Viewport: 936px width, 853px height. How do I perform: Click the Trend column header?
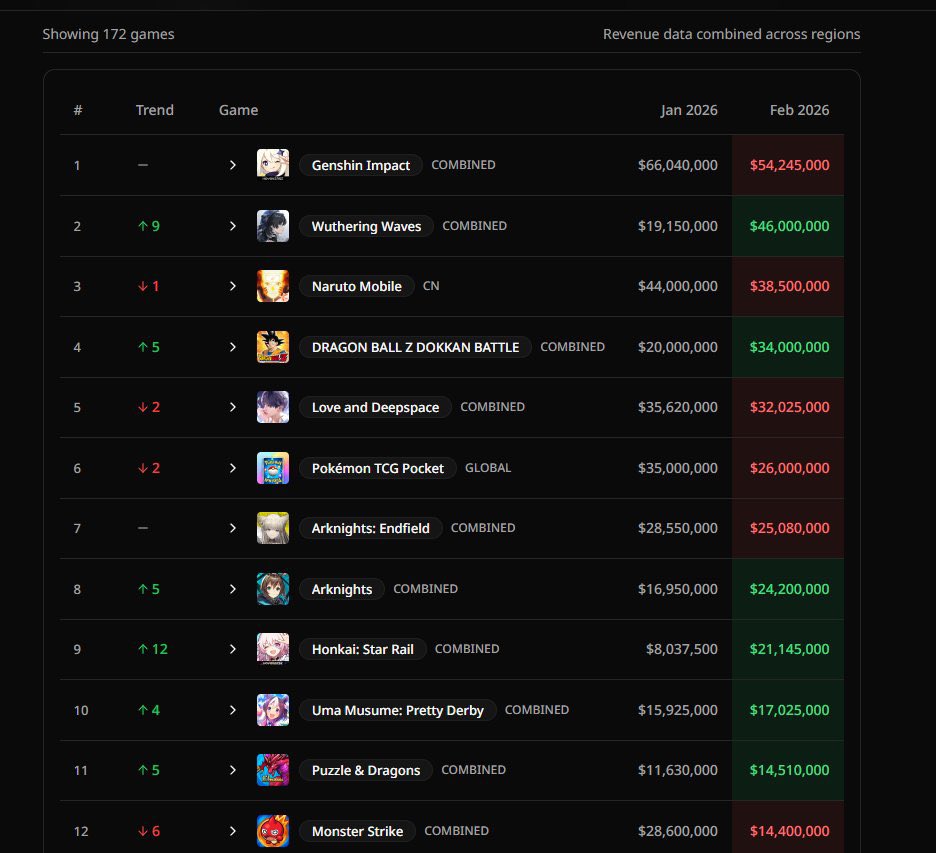[155, 110]
